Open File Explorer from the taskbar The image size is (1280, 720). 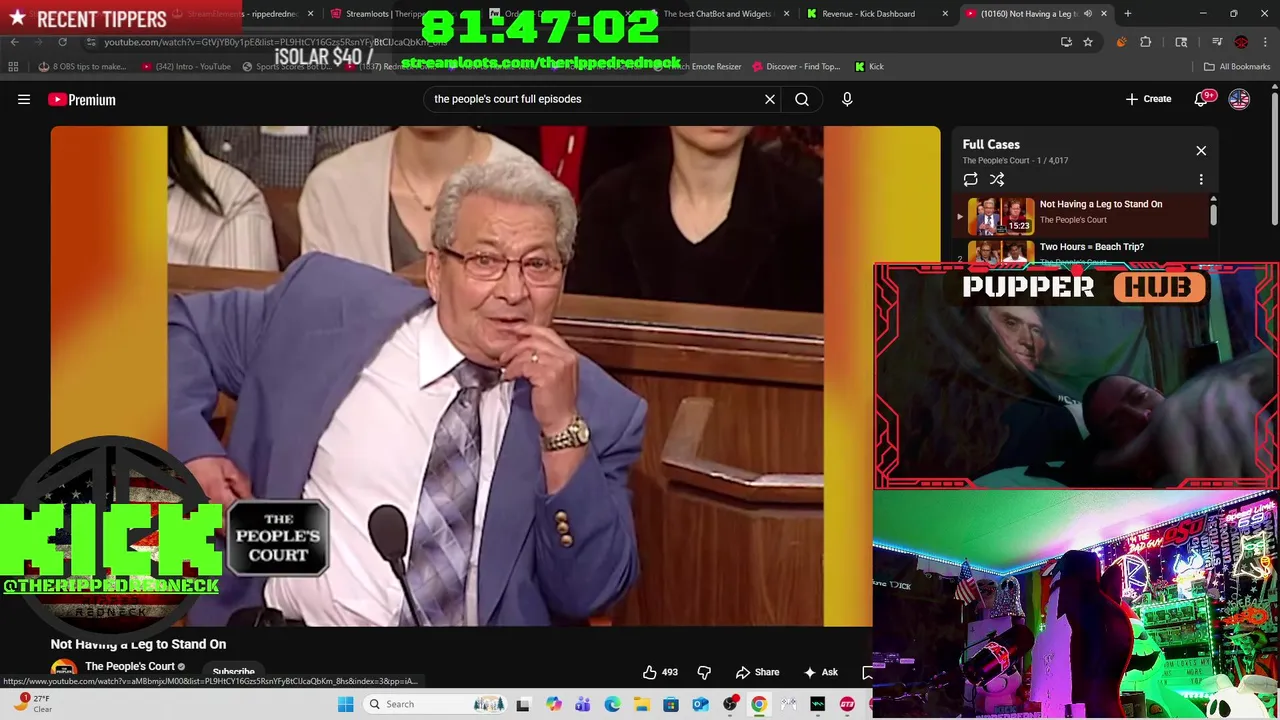(641, 704)
